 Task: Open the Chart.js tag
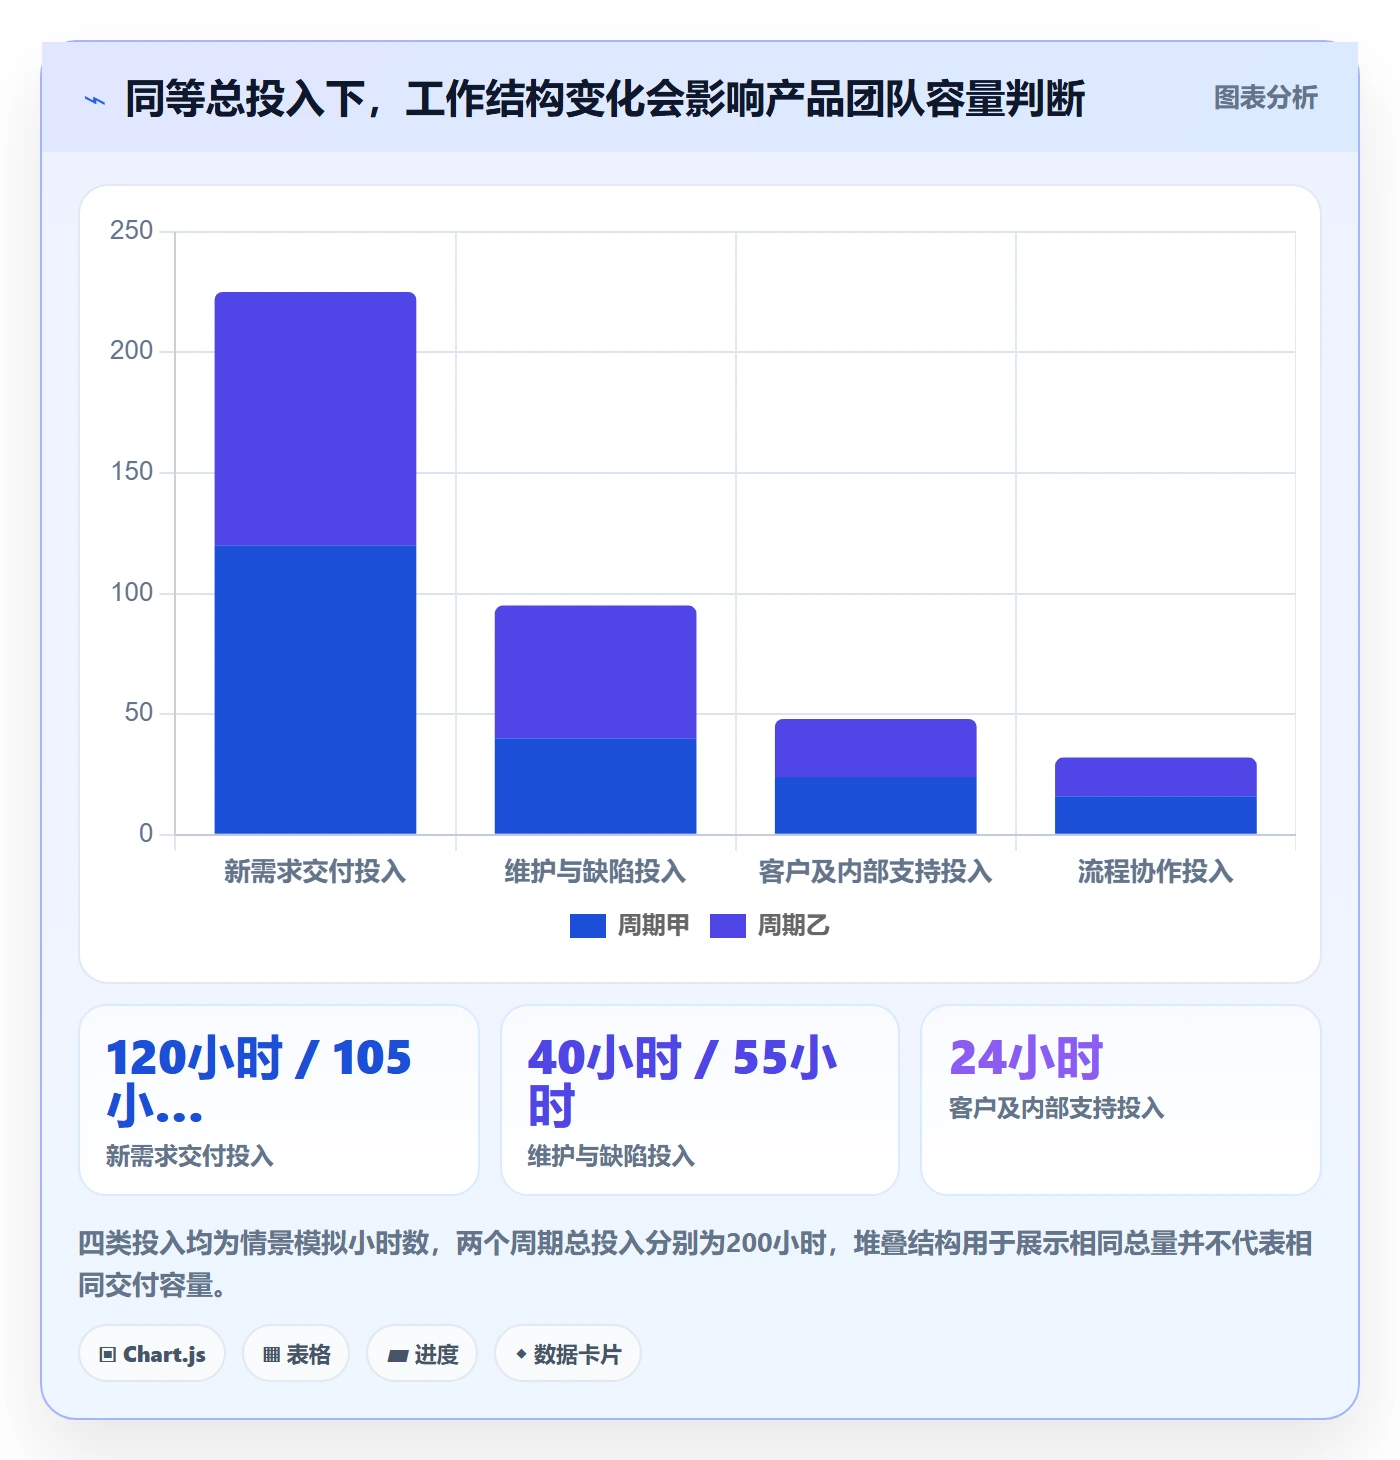tap(152, 1354)
